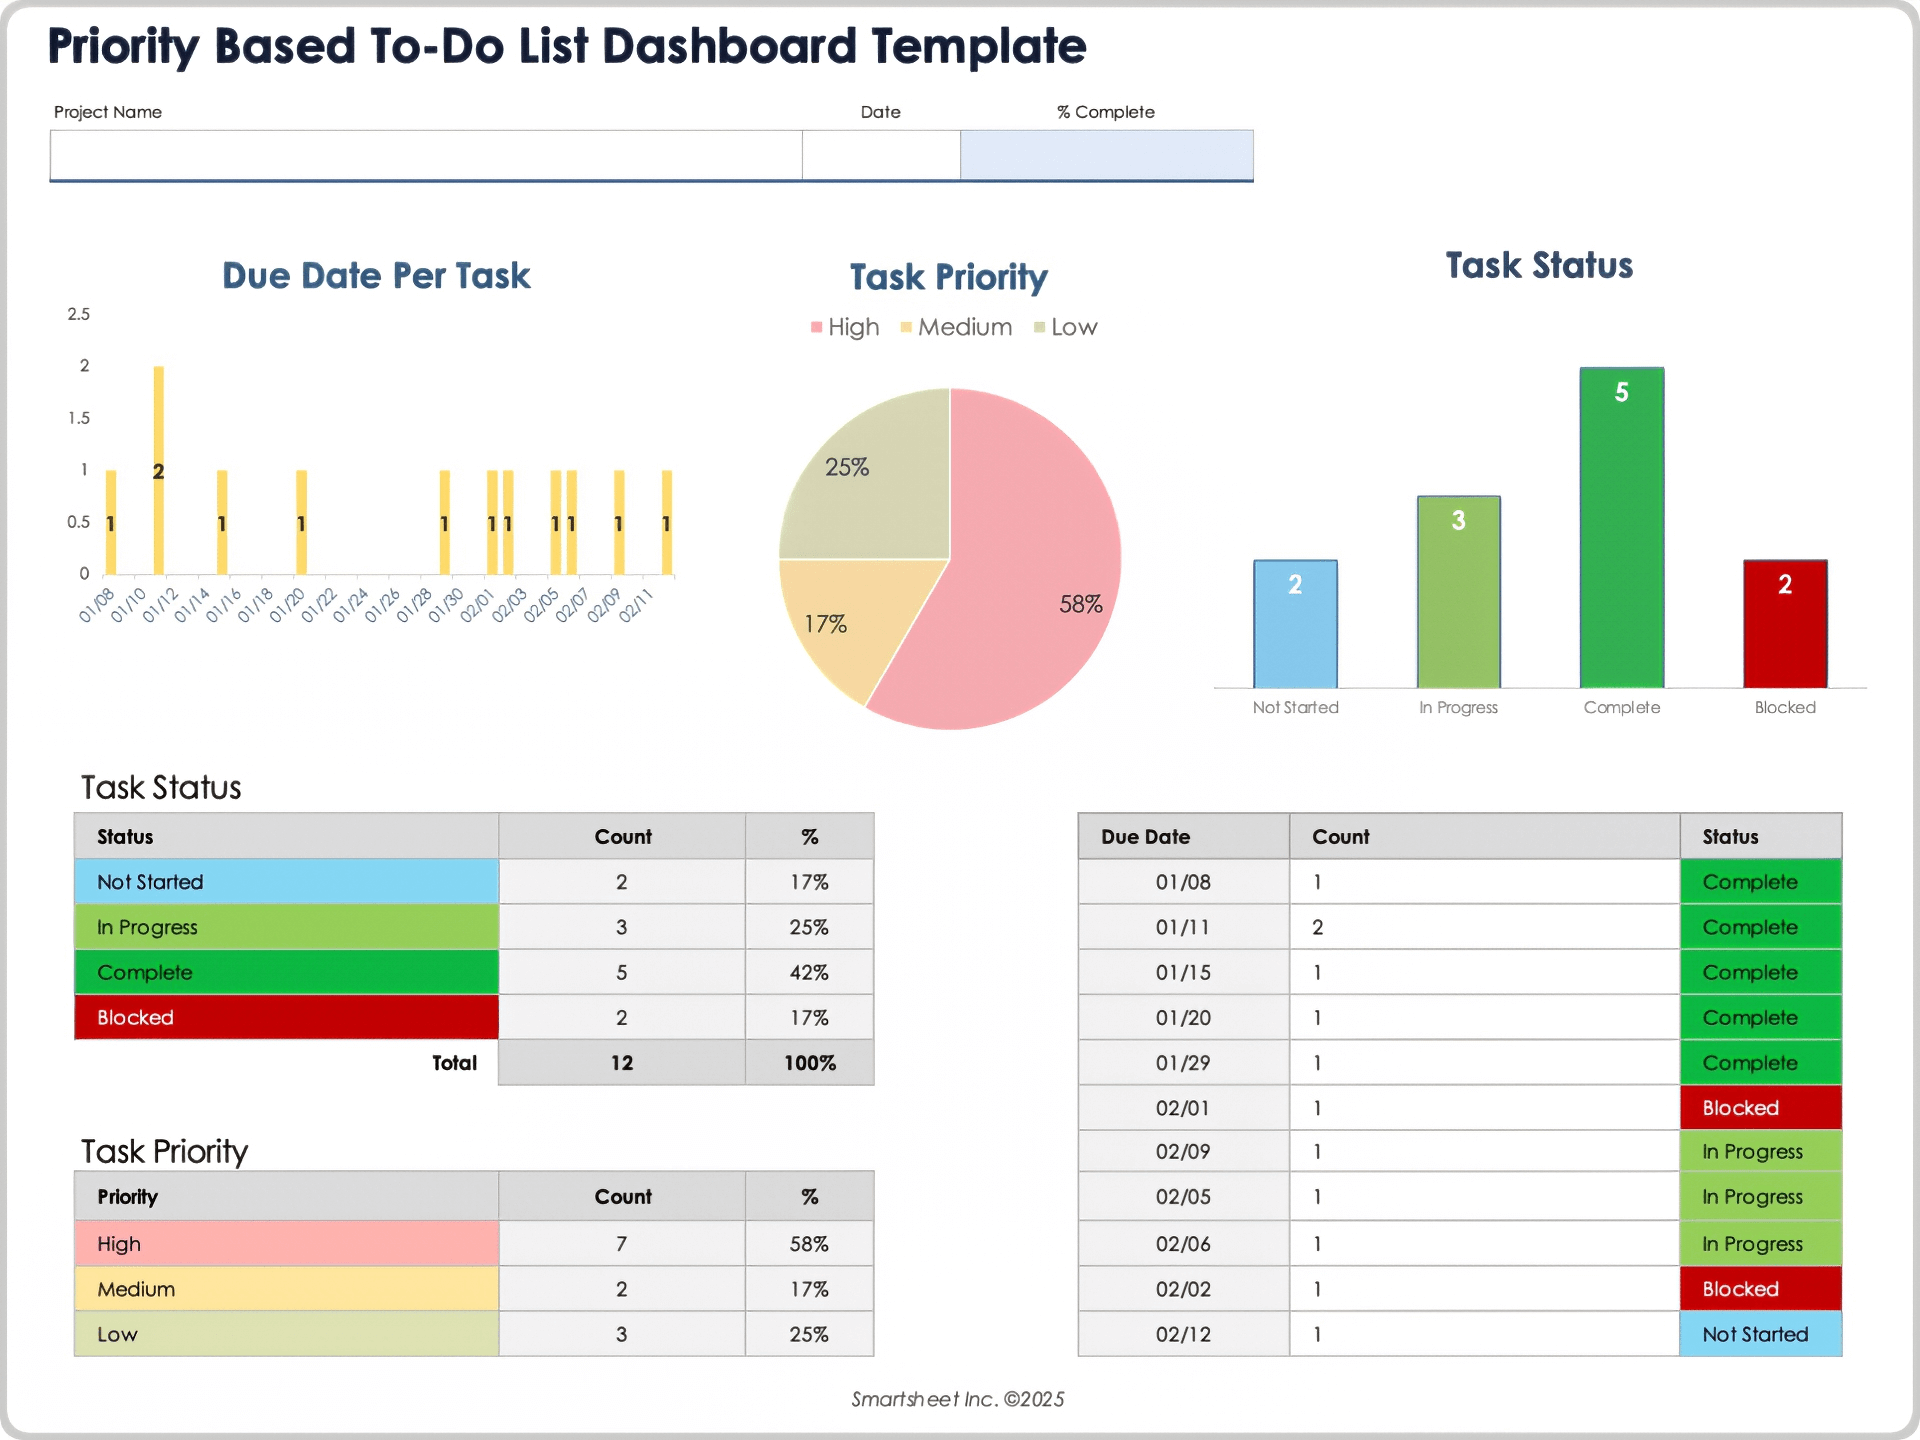Select the red High priority color swatch
This screenshot has width=1920, height=1440.
pyautogui.click(x=285, y=1243)
